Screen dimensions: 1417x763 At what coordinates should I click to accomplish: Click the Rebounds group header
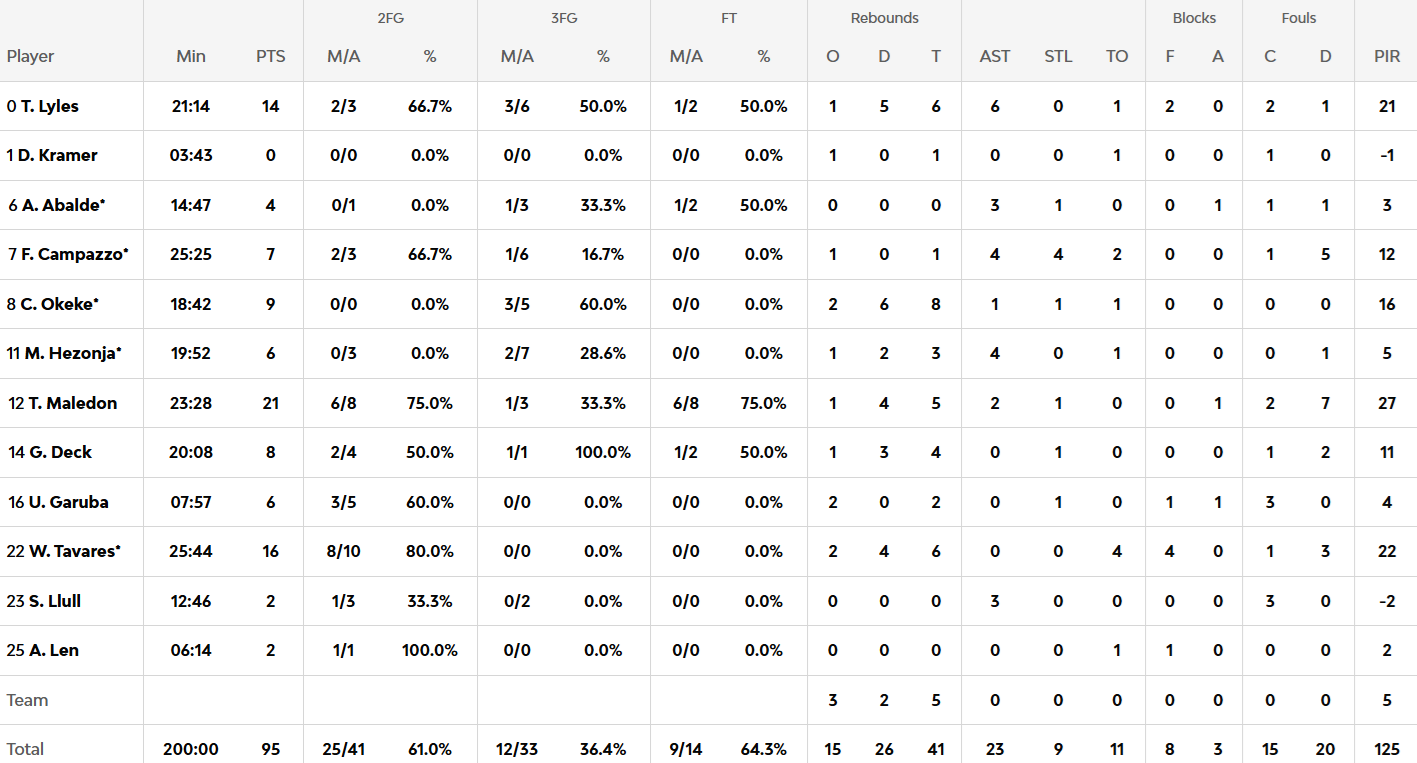tap(884, 18)
